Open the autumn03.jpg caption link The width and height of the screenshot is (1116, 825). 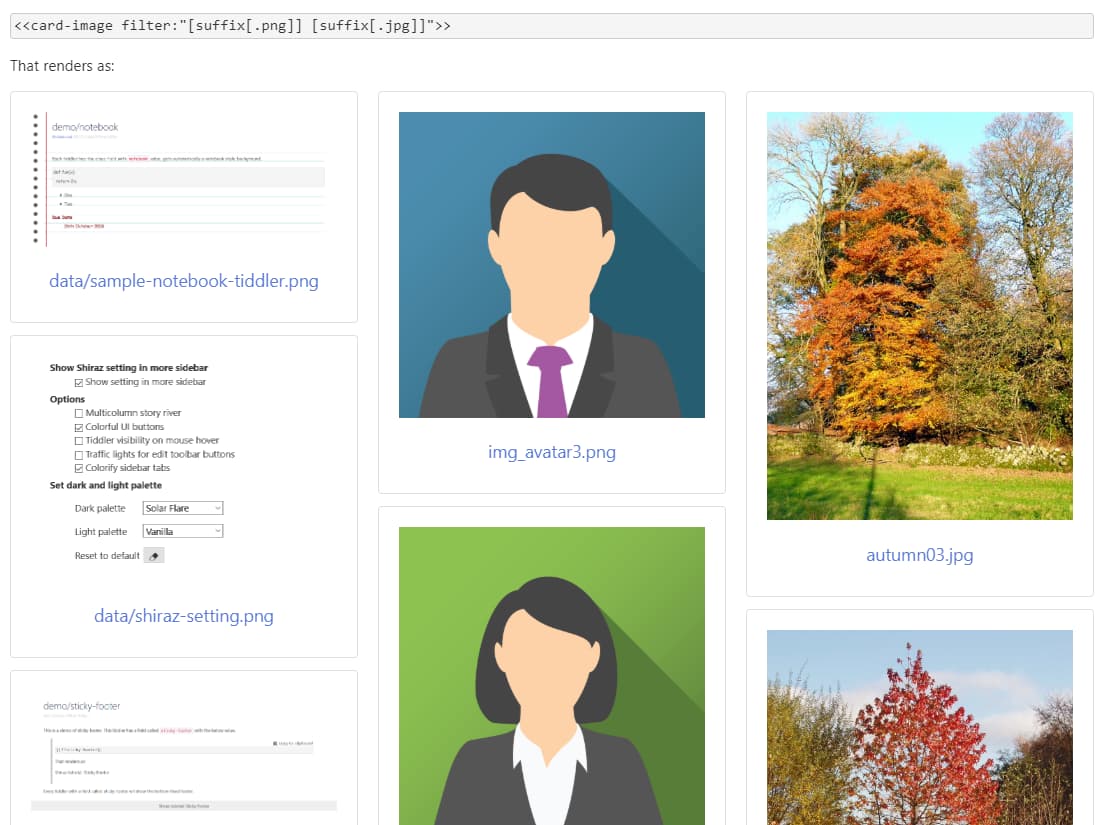(x=919, y=555)
